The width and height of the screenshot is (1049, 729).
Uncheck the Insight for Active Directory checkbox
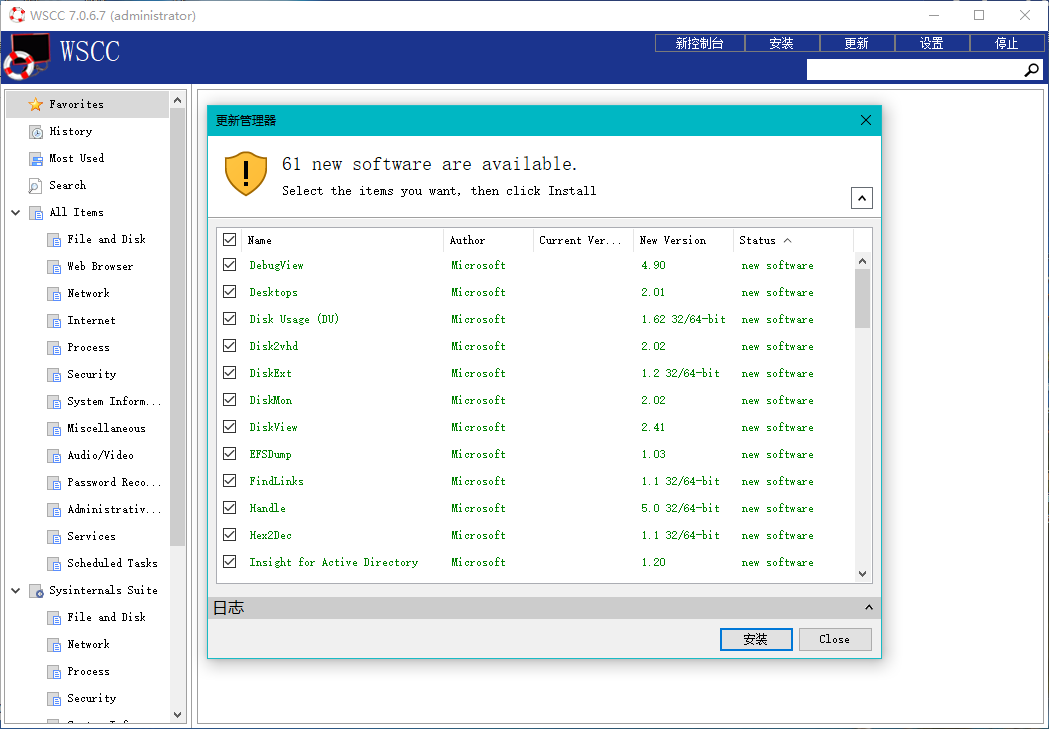(229, 562)
